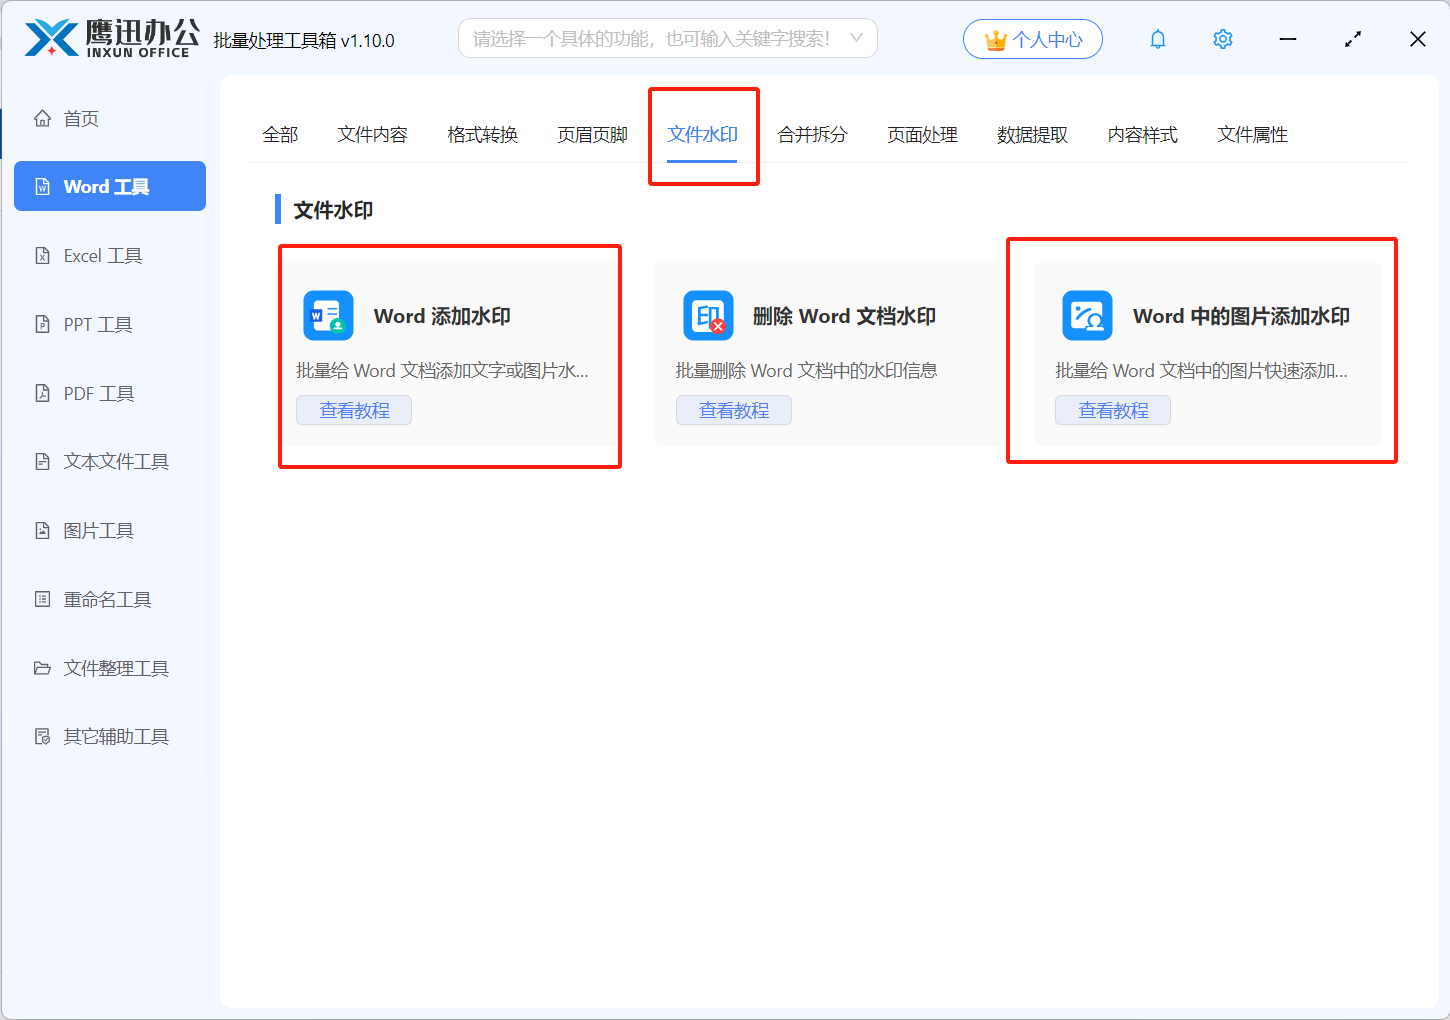Image resolution: width=1450 pixels, height=1020 pixels.
Task: Open the 个人中心 button
Action: pyautogui.click(x=1033, y=39)
